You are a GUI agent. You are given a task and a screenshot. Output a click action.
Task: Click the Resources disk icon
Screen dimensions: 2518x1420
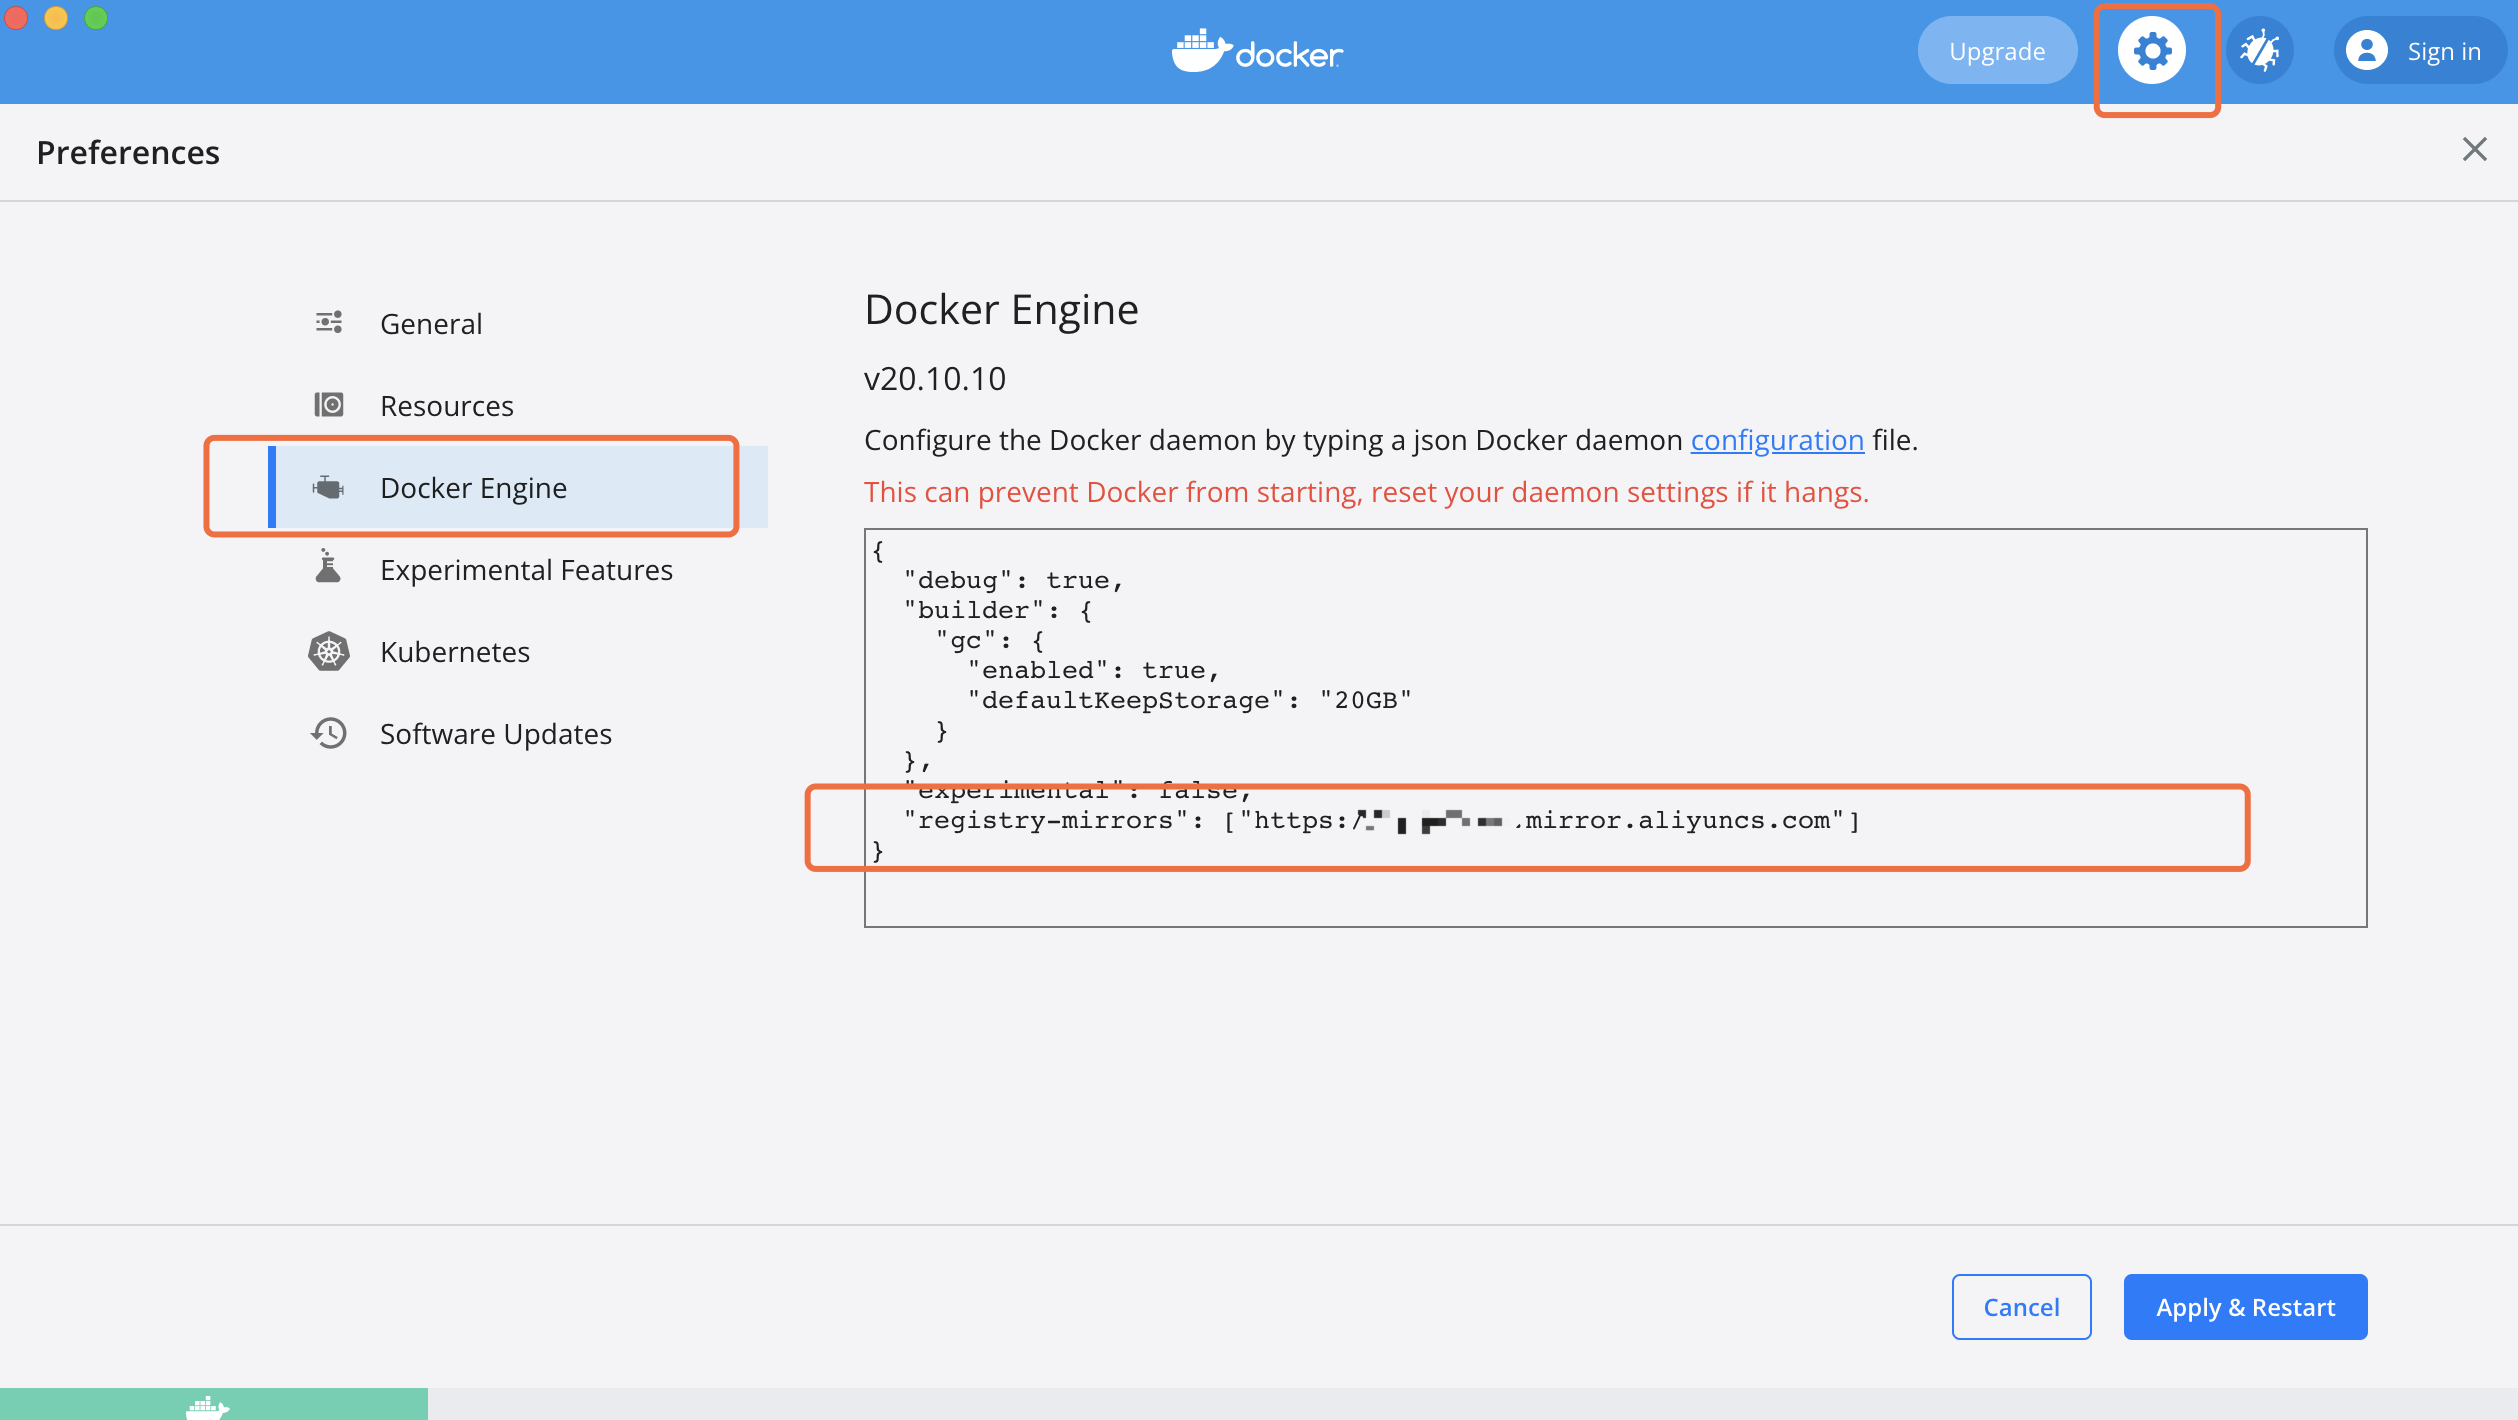click(329, 405)
